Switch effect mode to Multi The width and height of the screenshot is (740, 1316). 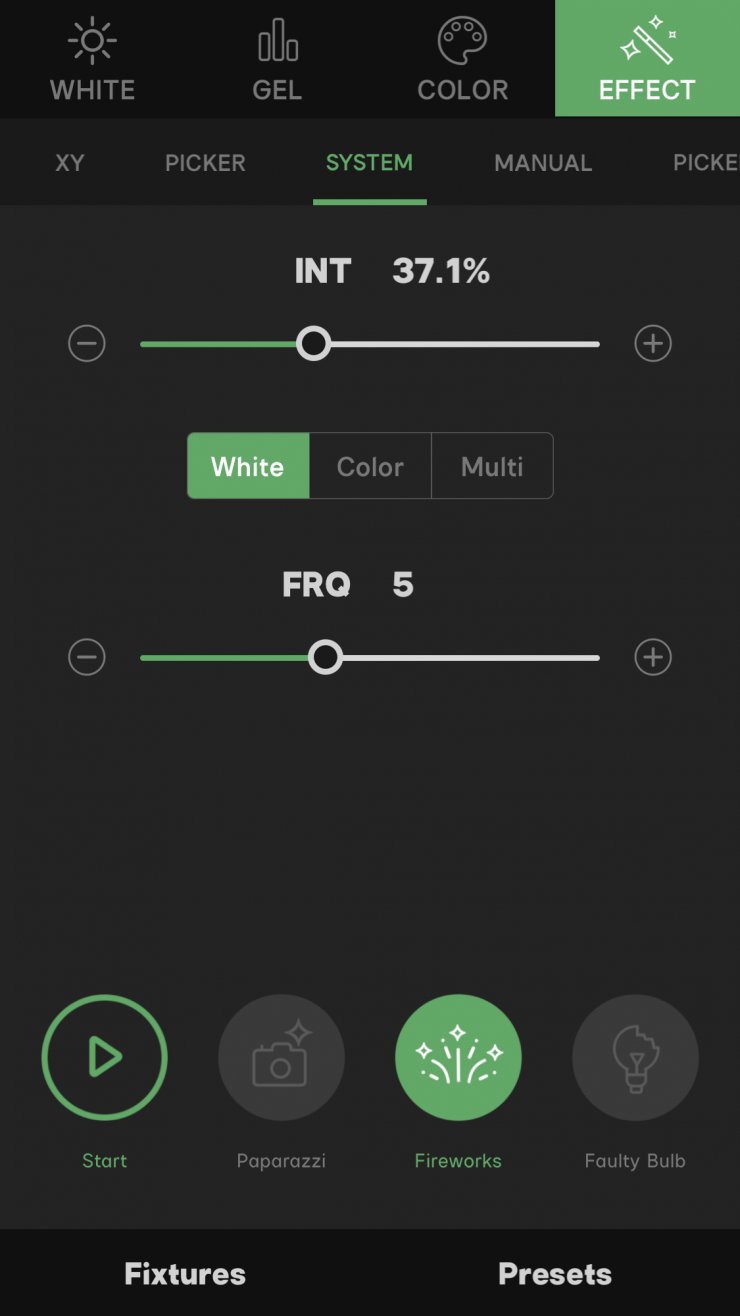[x=492, y=466]
